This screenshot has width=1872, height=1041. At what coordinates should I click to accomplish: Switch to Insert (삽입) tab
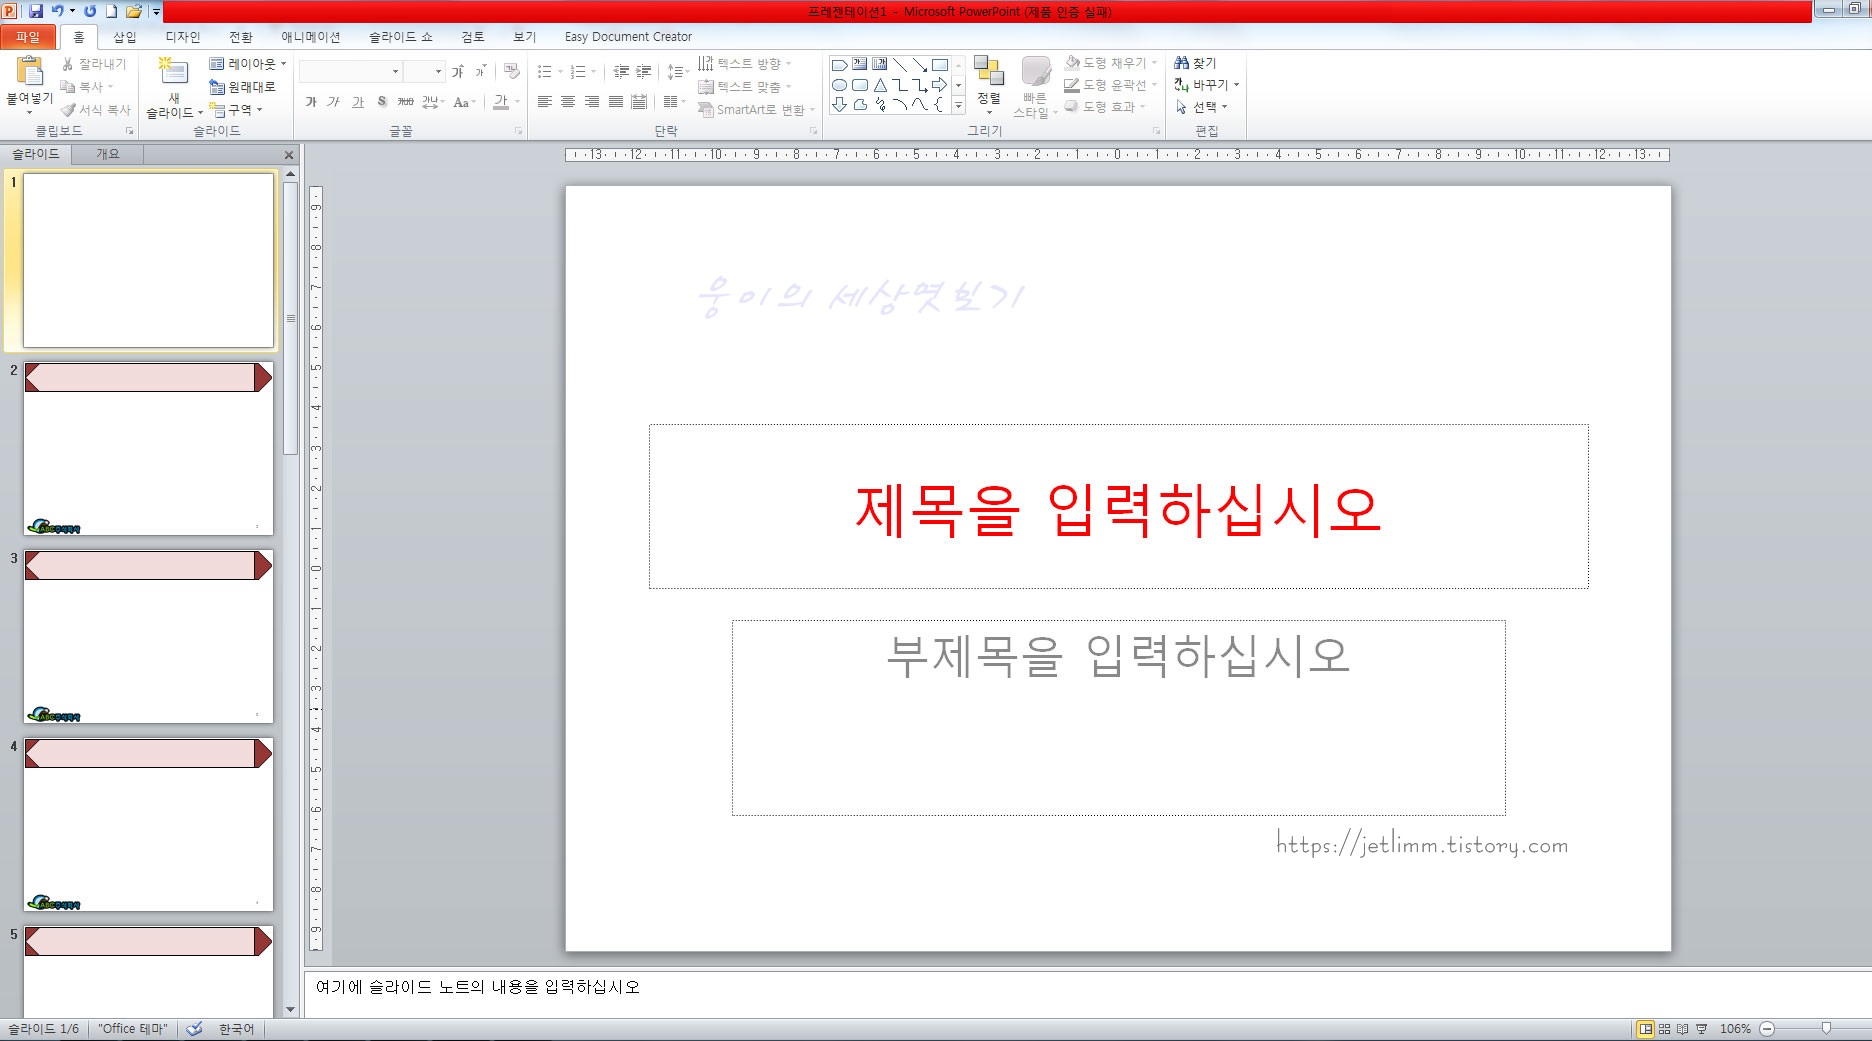[125, 37]
